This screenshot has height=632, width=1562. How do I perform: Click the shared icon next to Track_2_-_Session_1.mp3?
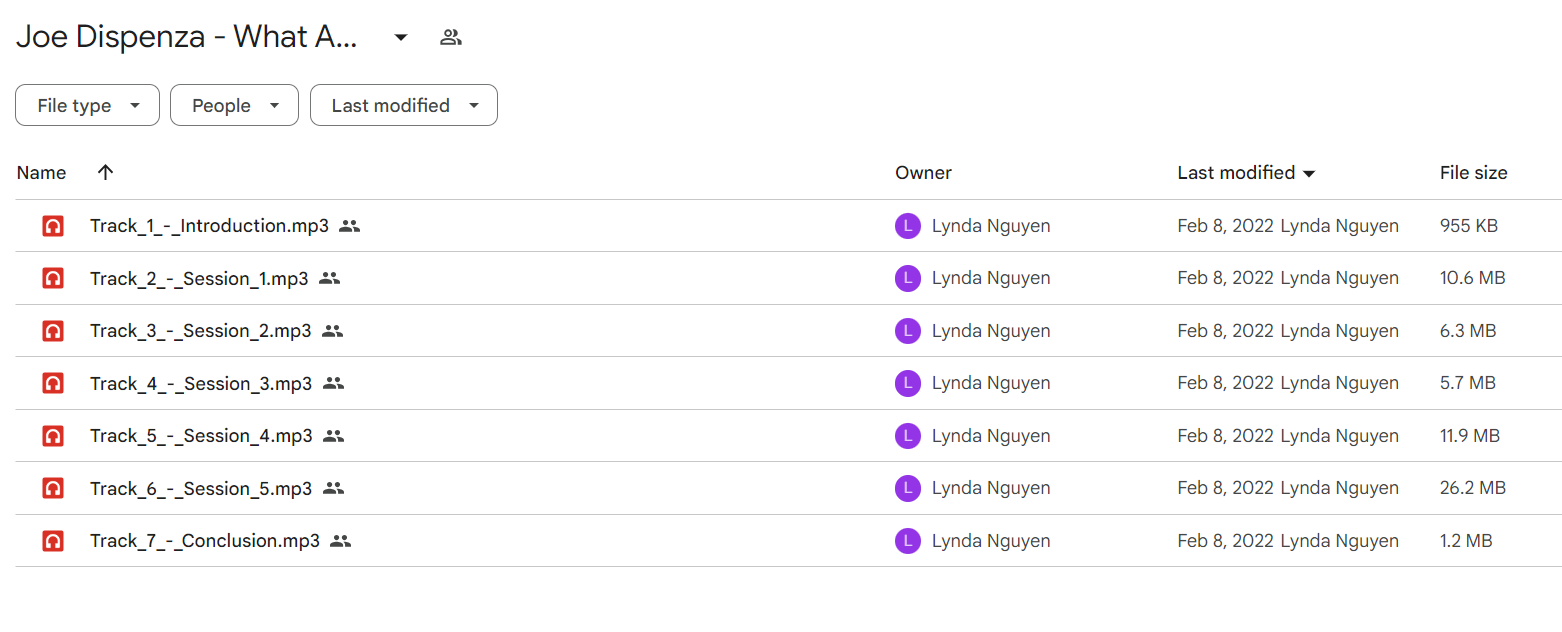coord(330,278)
